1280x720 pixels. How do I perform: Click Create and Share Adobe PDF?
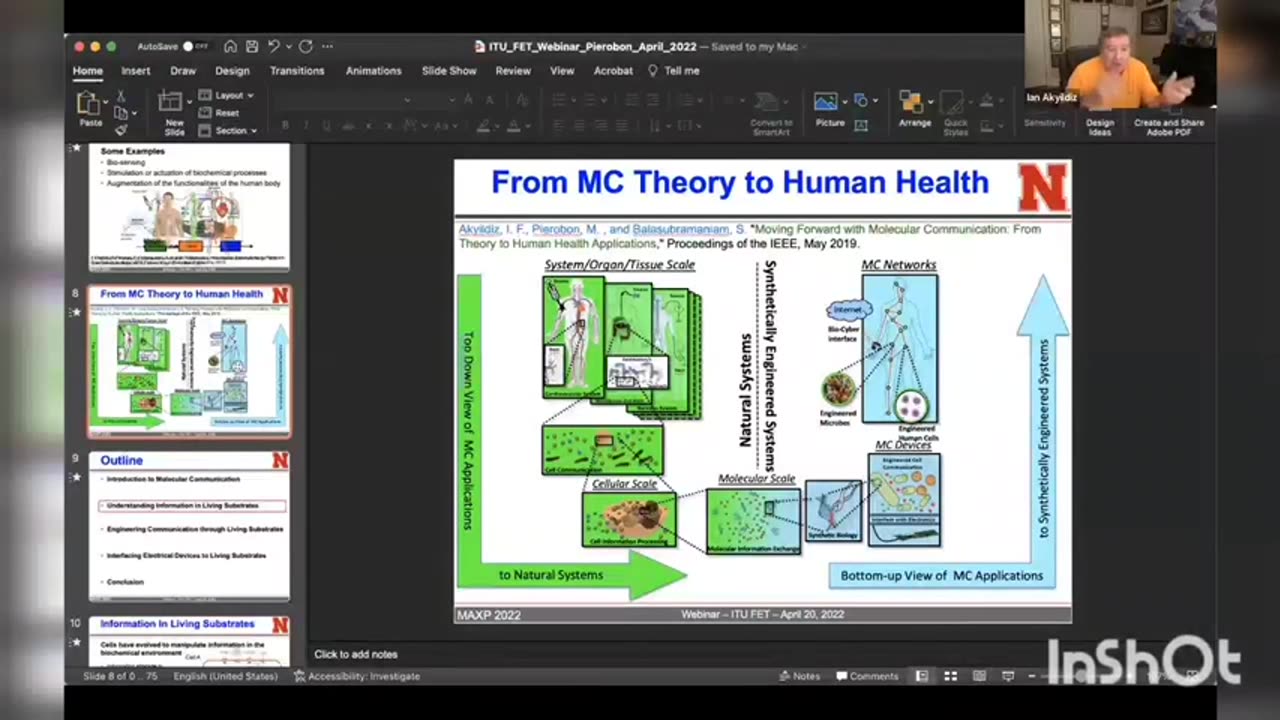(1168, 127)
